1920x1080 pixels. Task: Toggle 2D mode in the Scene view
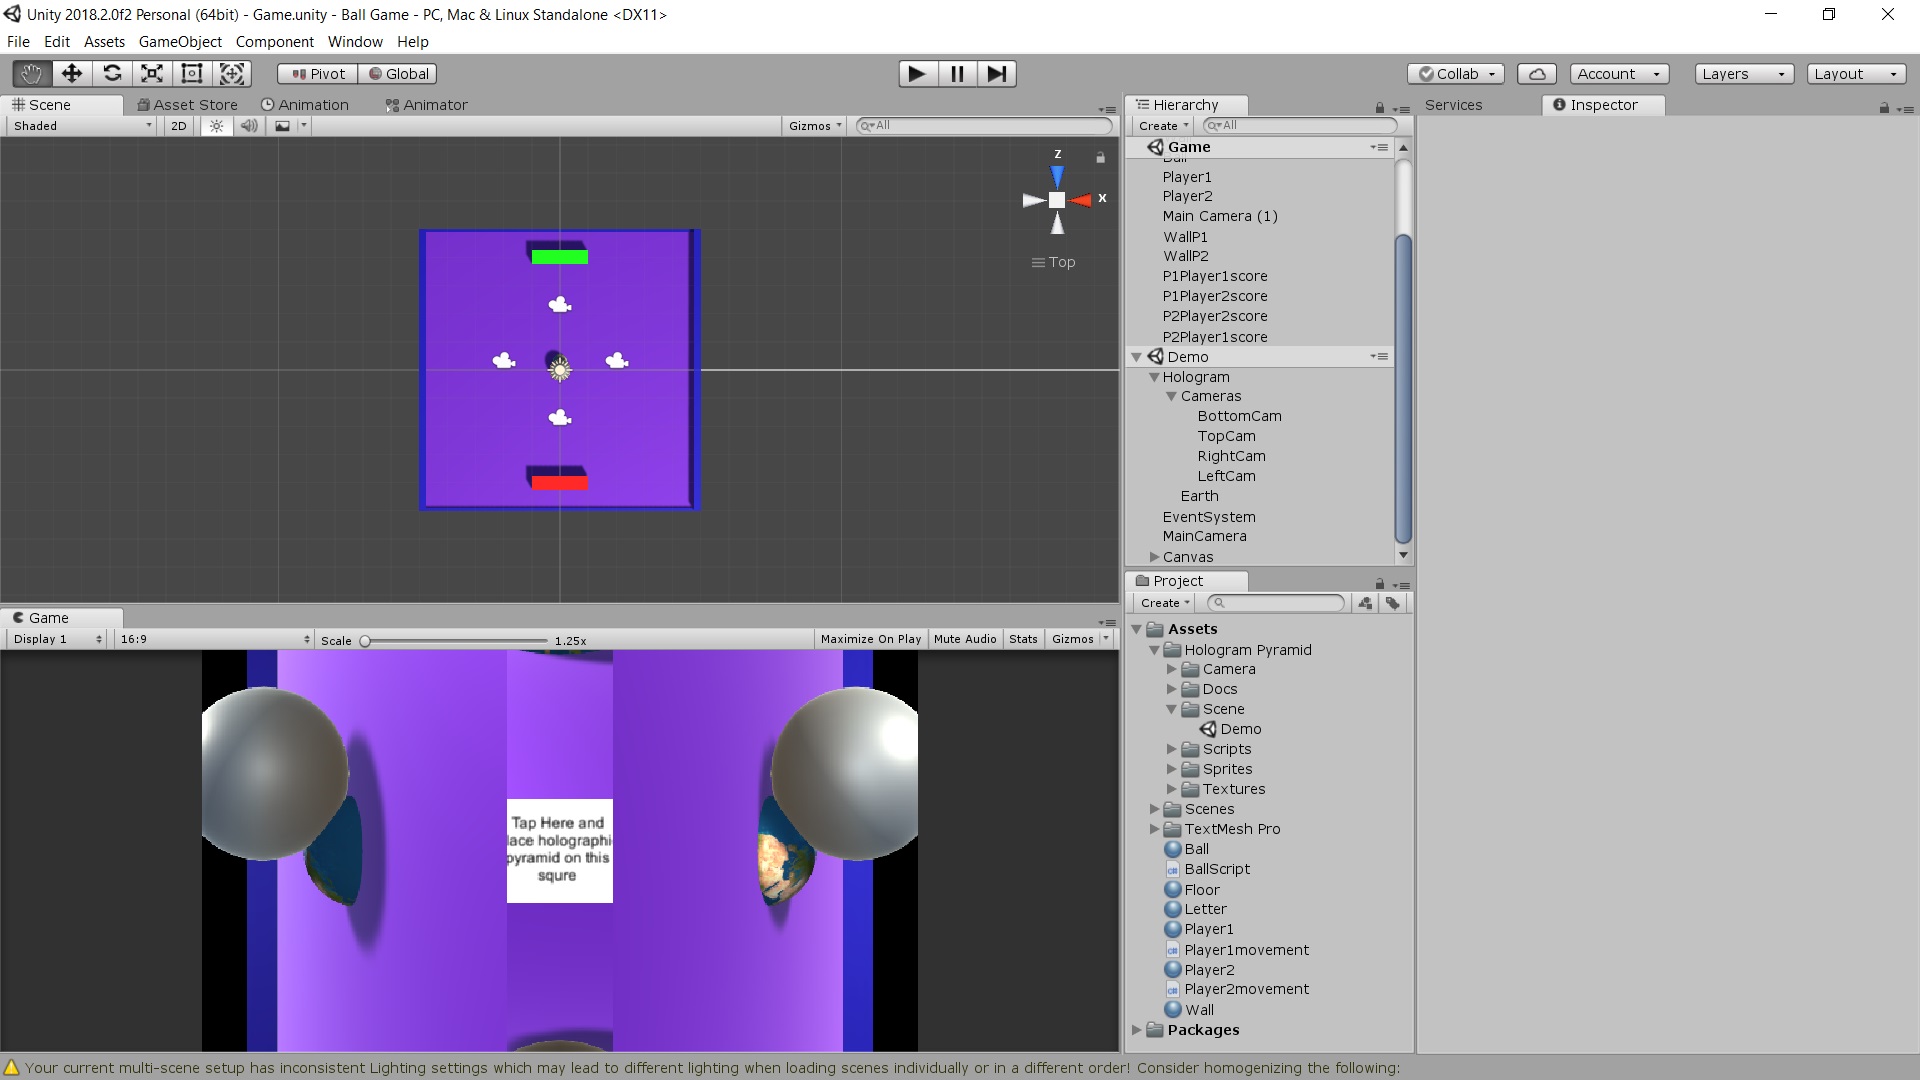click(x=177, y=125)
